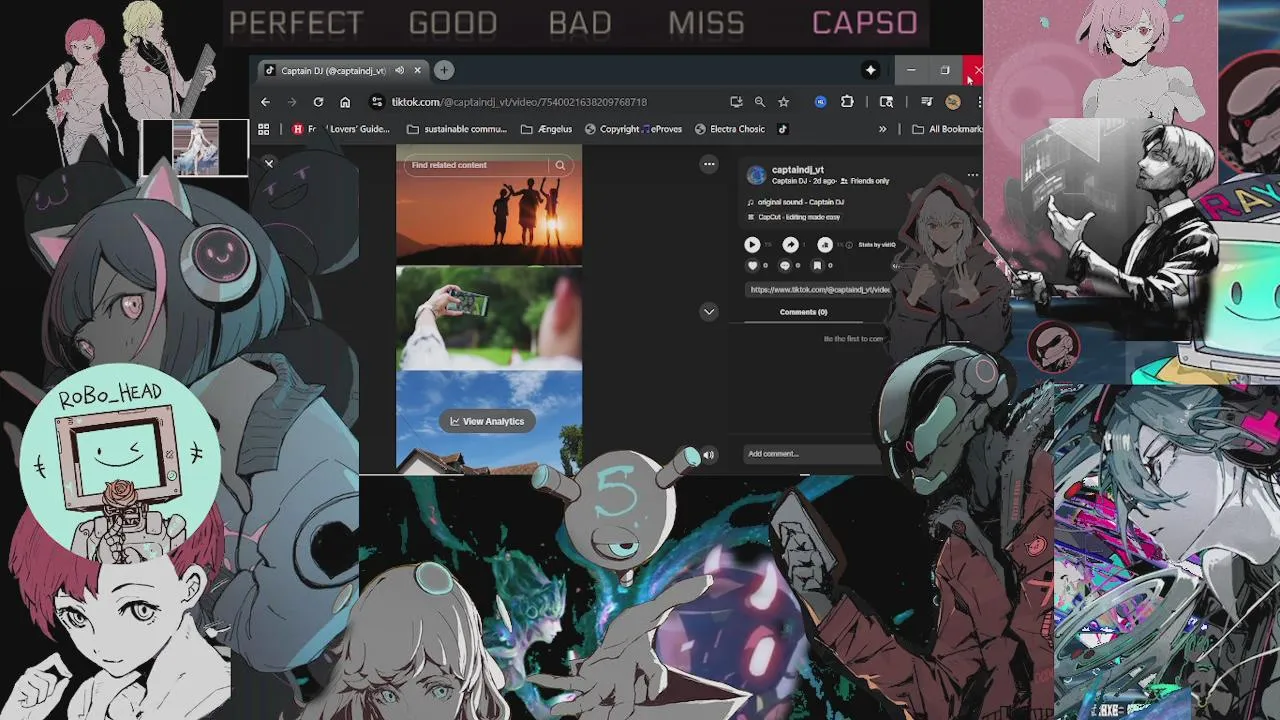Image resolution: width=1280 pixels, height=720 pixels.
Task: Click the Stats by vidIQ label
Action: coord(877,244)
